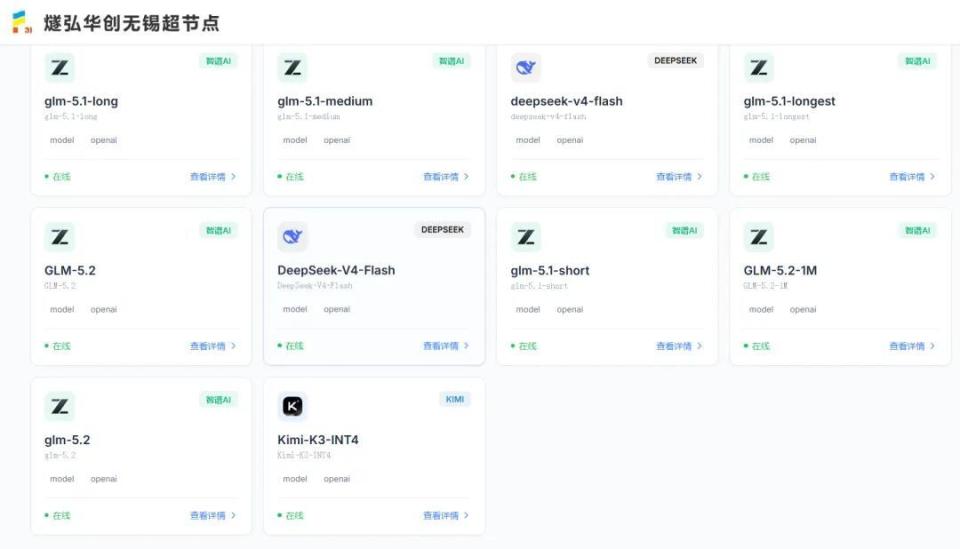The image size is (960, 549).
Task: Click the model tag on glm-5.1-medium
Action: click(x=295, y=140)
